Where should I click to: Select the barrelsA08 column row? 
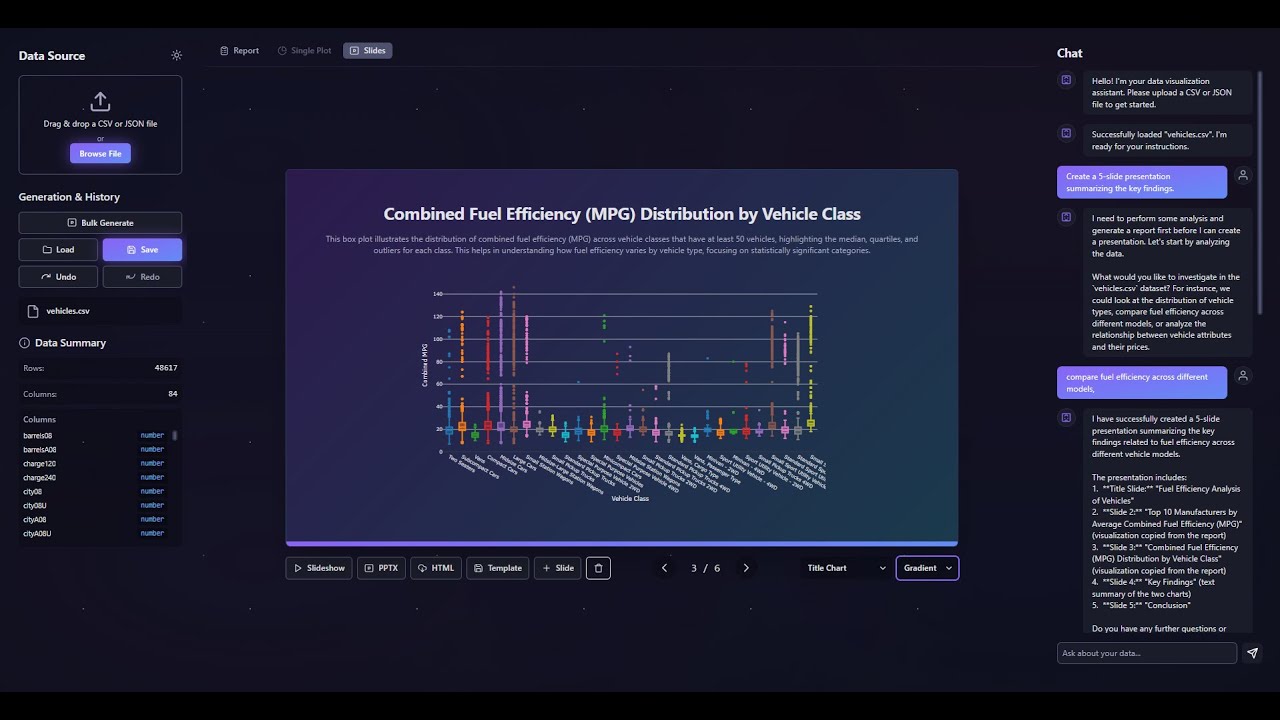96,450
